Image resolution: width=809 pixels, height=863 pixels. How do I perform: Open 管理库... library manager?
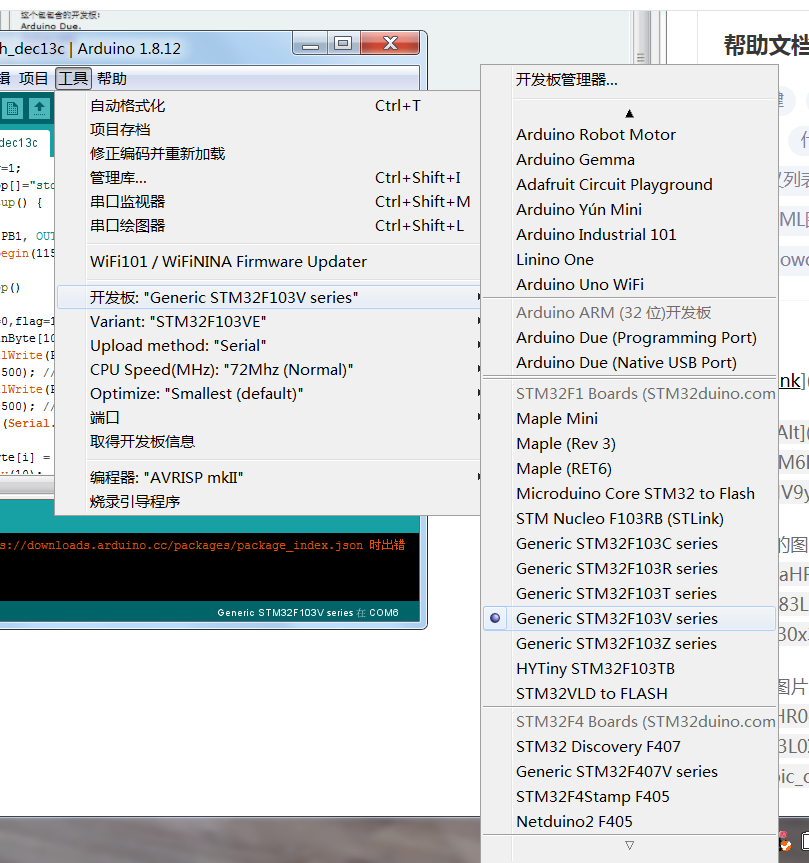[268, 178]
